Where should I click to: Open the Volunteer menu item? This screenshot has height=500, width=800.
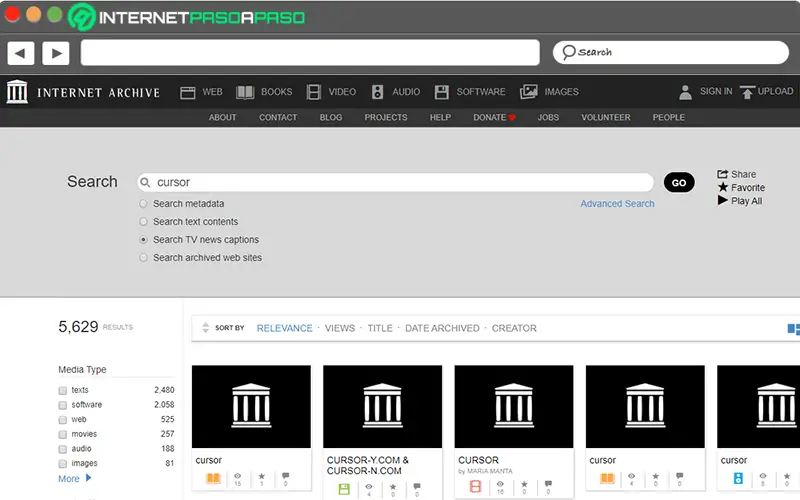(x=605, y=117)
